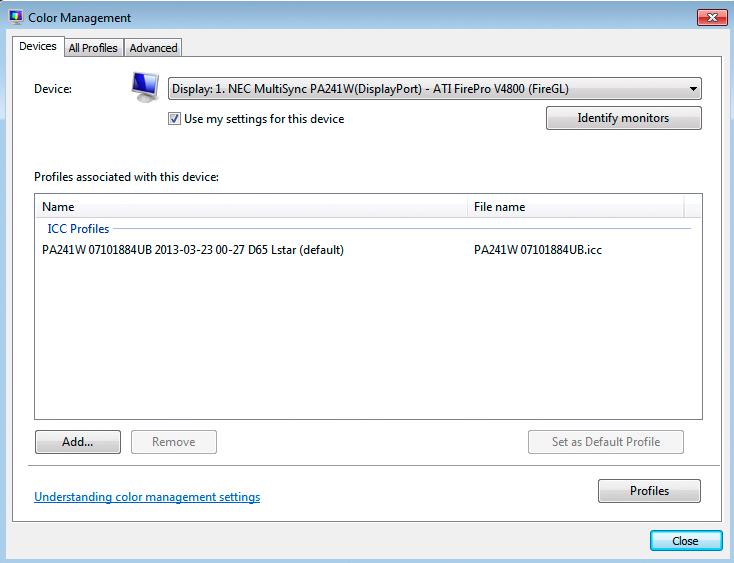This screenshot has height=563, width=734.
Task: Open the Advanced tab
Action: coord(153,48)
